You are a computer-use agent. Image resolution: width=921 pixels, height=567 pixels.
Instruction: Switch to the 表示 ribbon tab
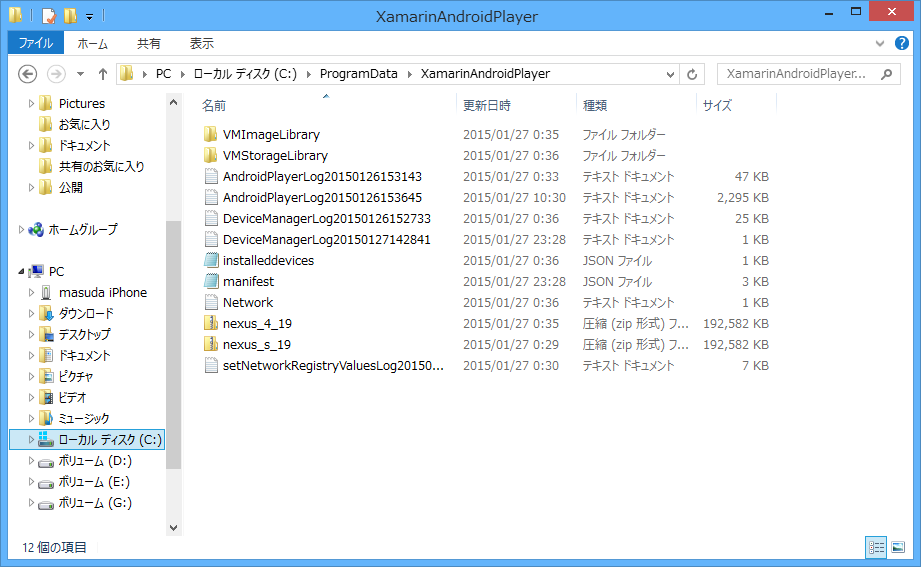[202, 43]
